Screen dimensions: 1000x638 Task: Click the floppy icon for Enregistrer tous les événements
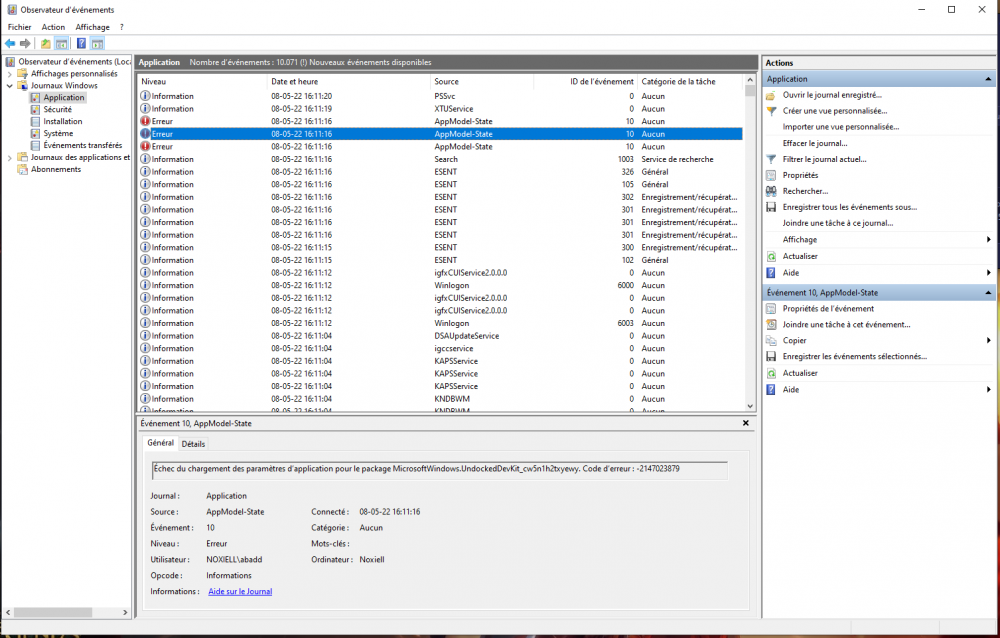(x=771, y=207)
